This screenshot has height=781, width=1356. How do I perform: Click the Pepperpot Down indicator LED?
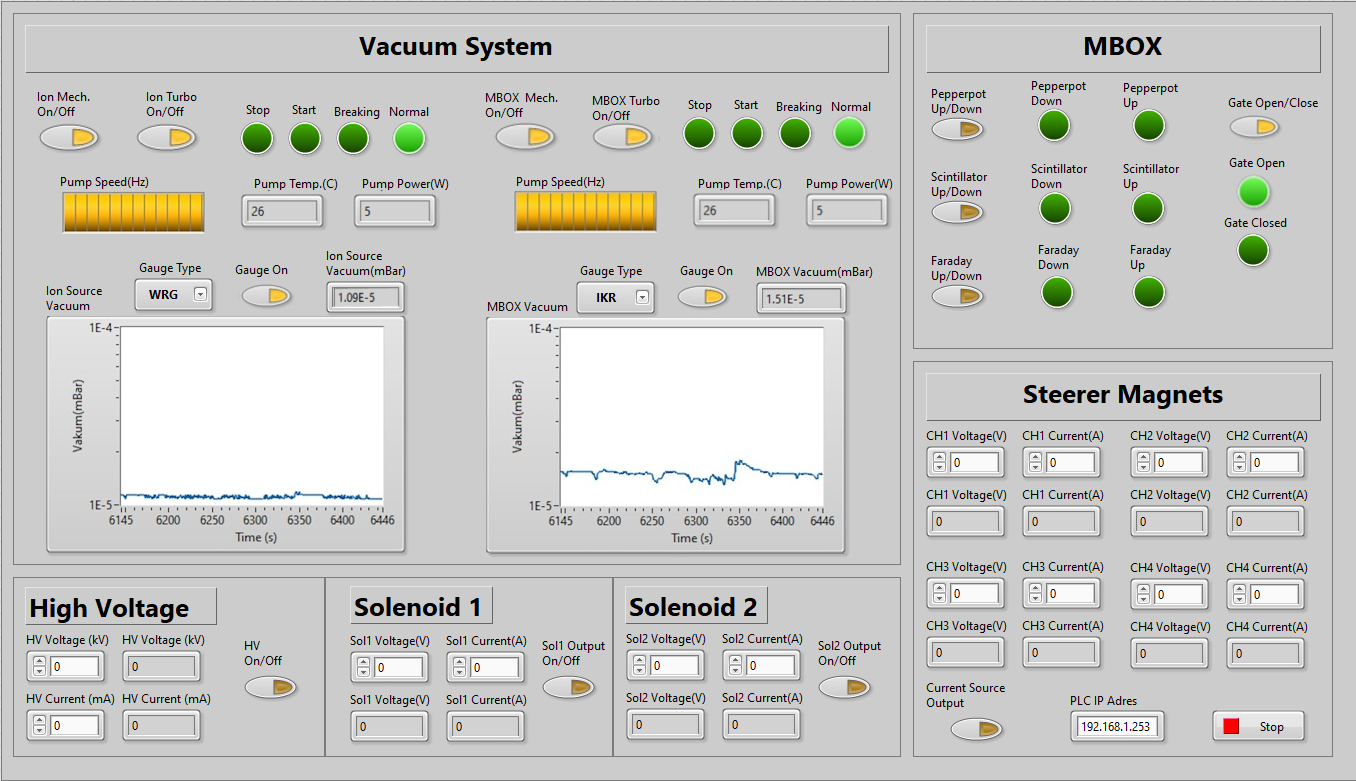1054,126
